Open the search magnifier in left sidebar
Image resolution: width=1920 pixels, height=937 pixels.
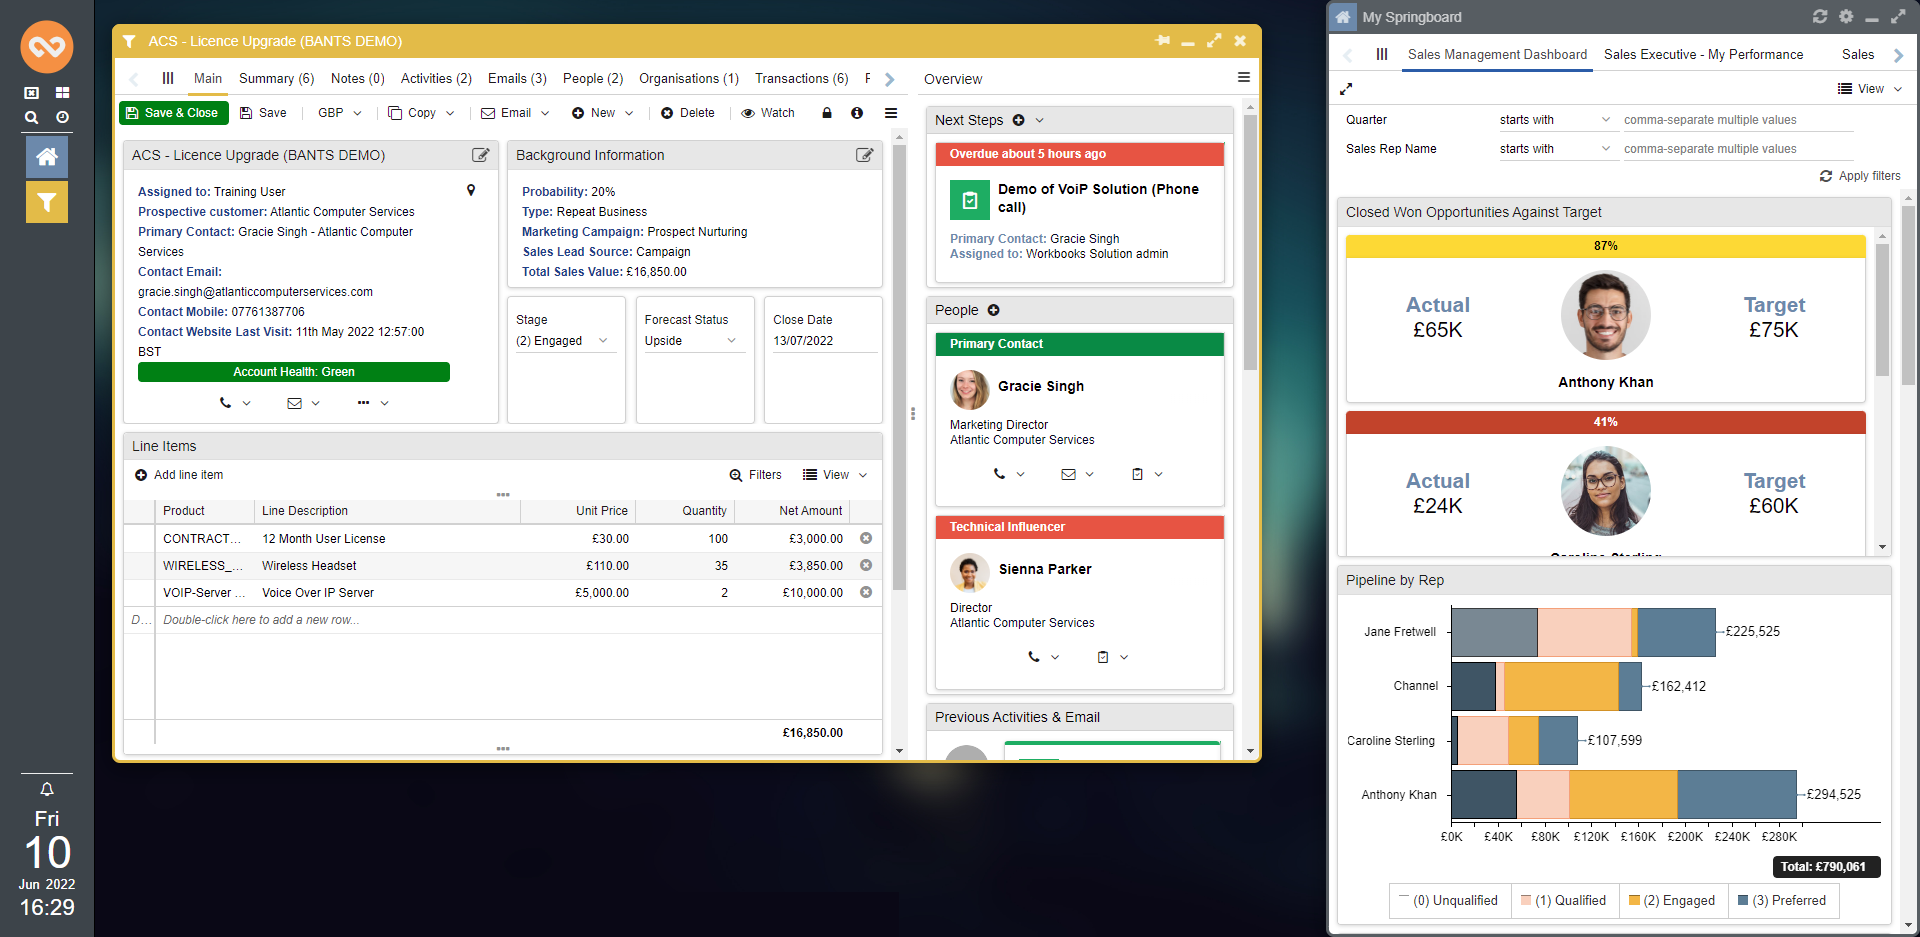(32, 118)
